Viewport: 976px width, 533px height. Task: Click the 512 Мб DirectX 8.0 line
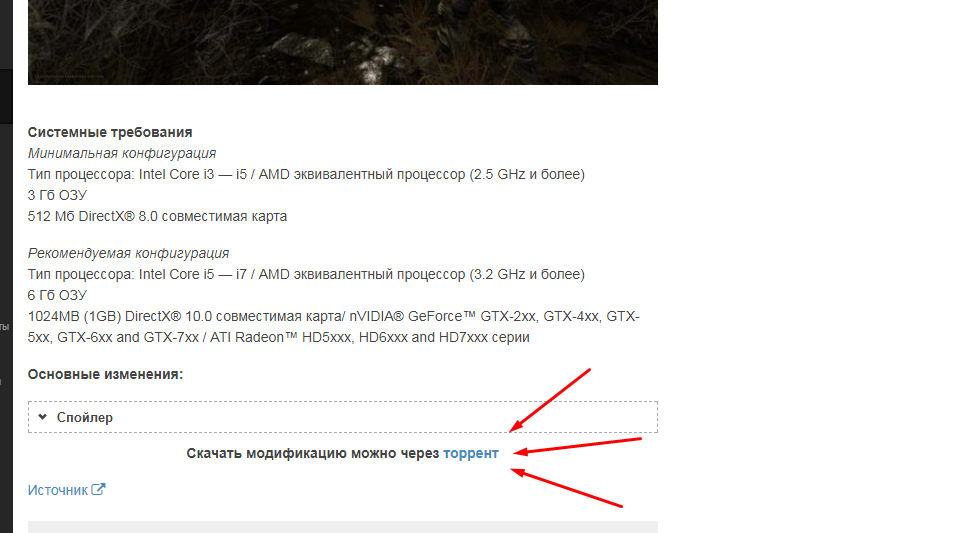[x=157, y=216]
